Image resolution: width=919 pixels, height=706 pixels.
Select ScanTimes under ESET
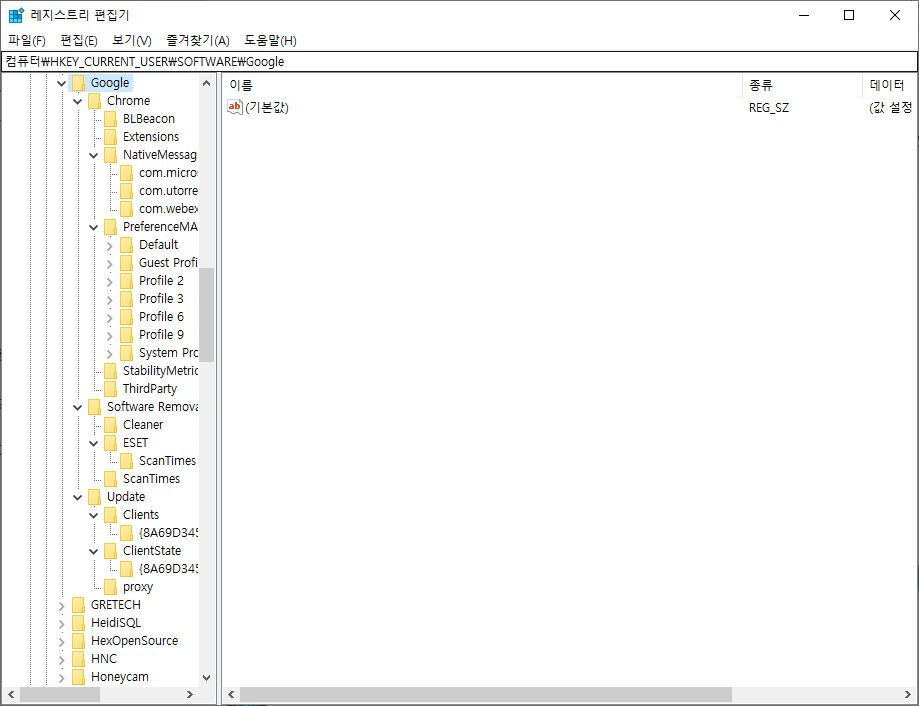pyautogui.click(x=167, y=461)
